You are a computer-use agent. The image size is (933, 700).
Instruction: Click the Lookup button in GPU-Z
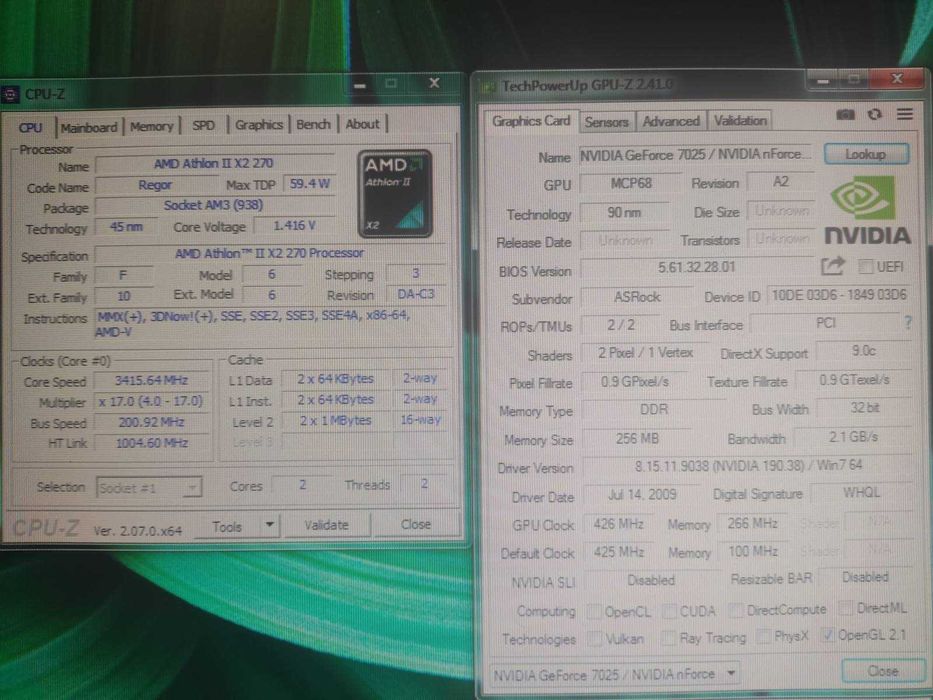tap(866, 154)
